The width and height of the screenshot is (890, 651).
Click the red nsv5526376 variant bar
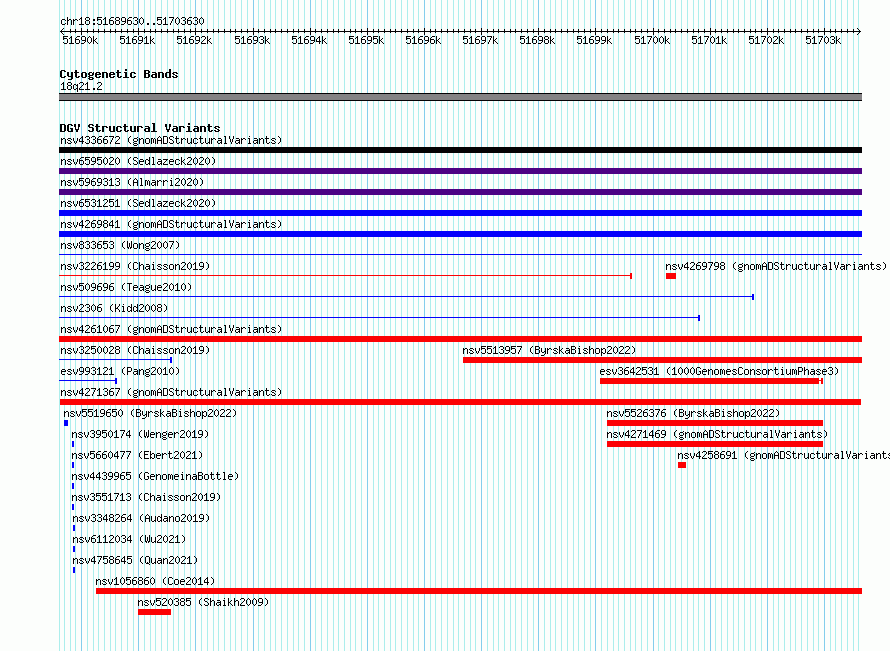pyautogui.click(x=715, y=423)
